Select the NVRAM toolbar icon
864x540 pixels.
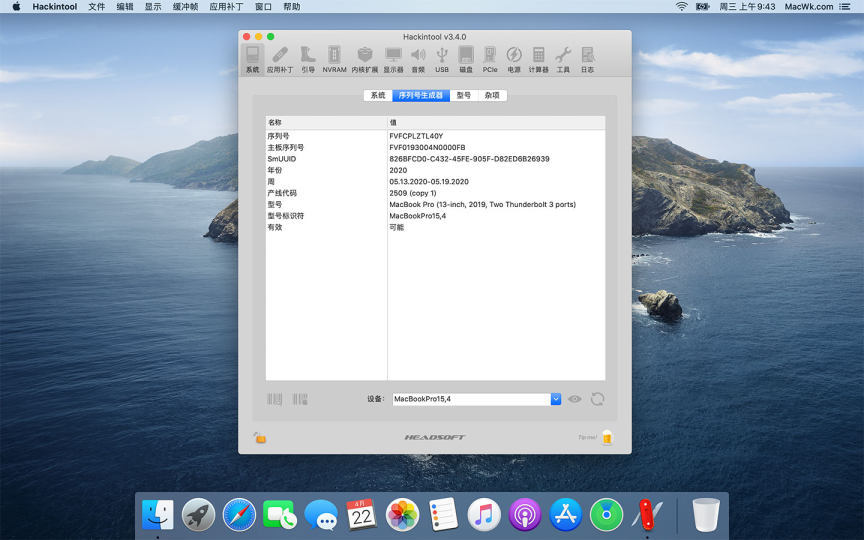pos(334,59)
